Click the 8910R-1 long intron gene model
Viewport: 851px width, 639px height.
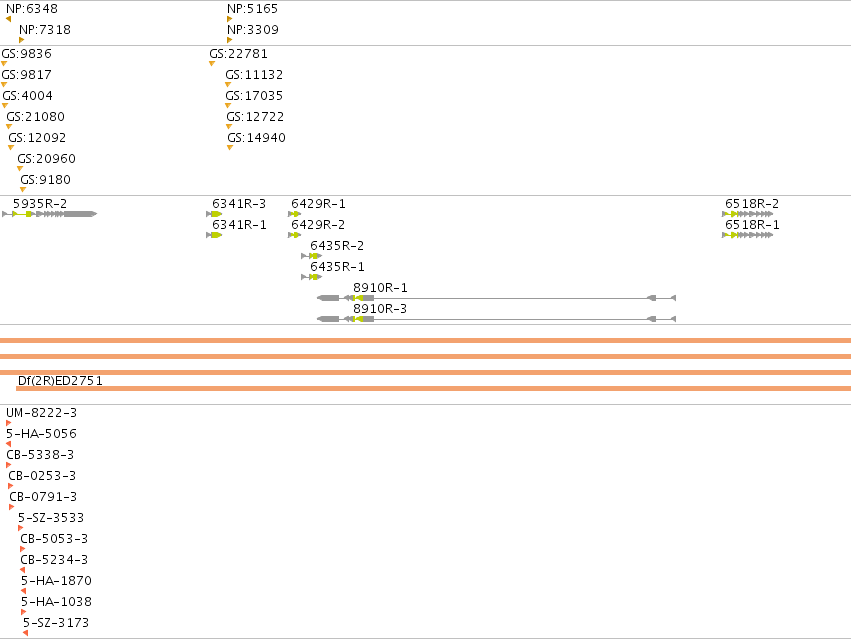[497, 298]
